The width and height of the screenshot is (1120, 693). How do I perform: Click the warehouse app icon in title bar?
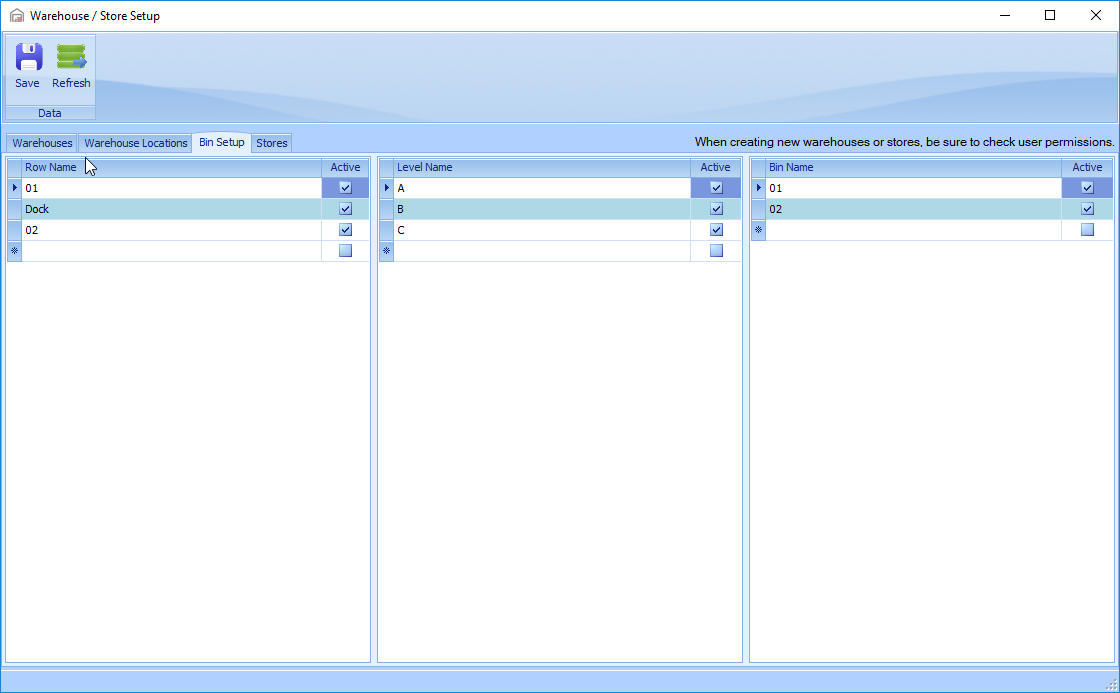click(16, 16)
